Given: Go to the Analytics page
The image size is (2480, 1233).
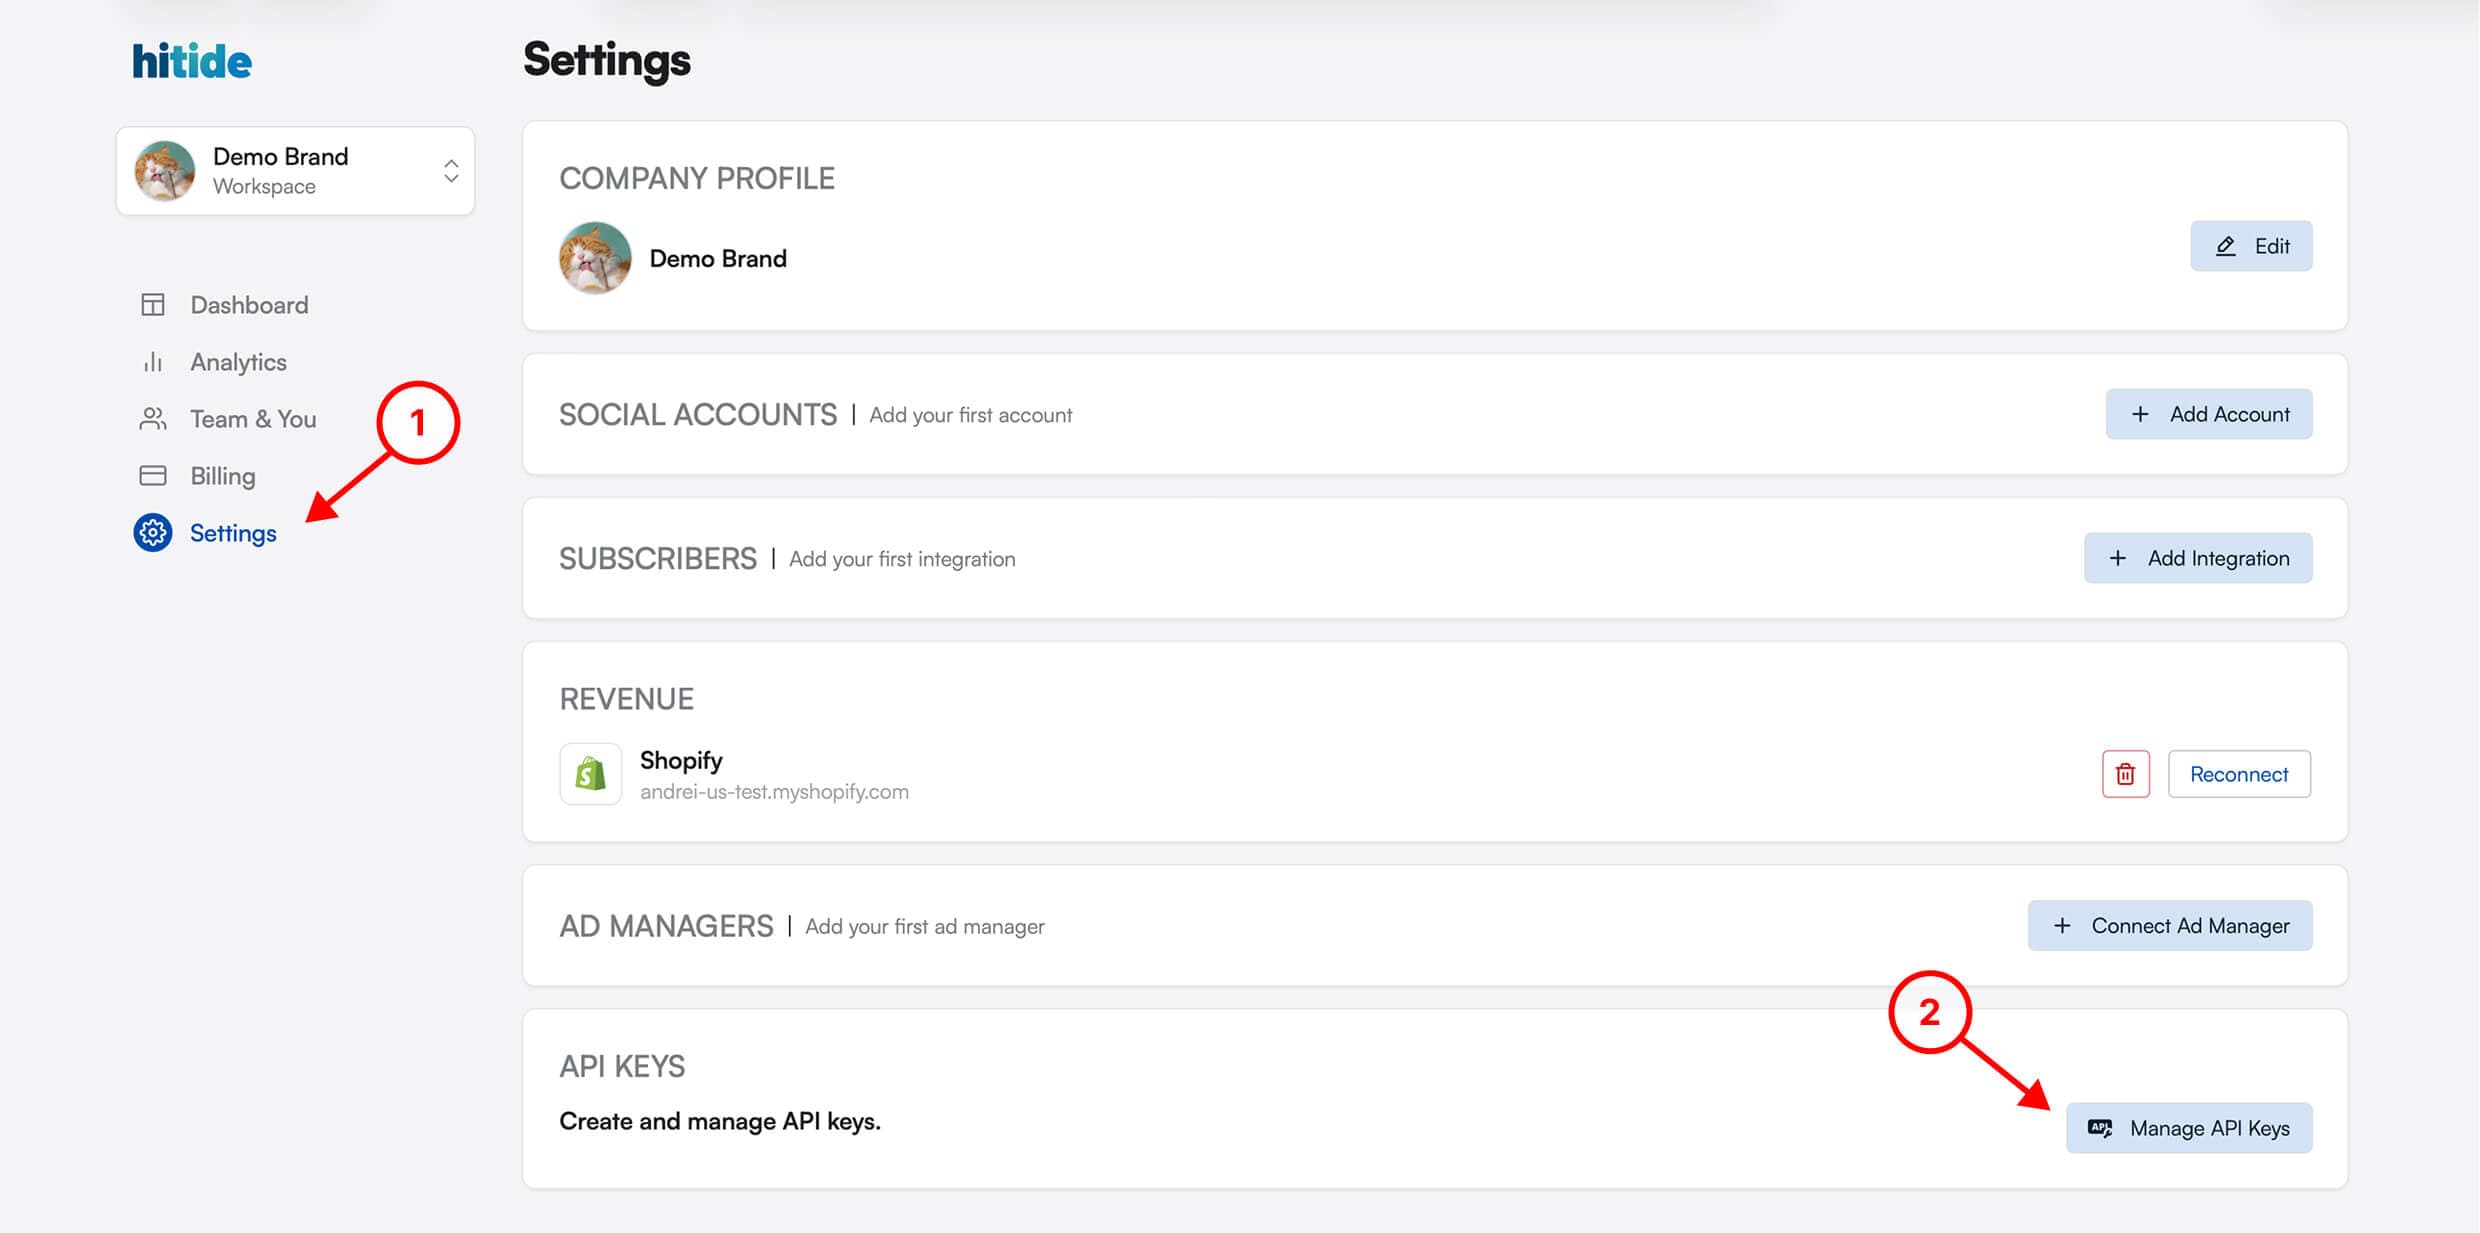Looking at the screenshot, I should click(238, 362).
